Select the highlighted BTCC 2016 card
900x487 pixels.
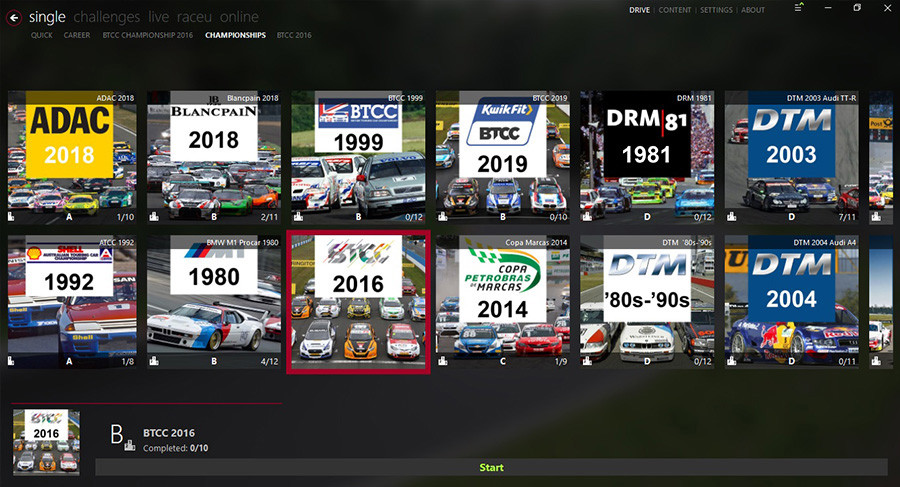(358, 302)
